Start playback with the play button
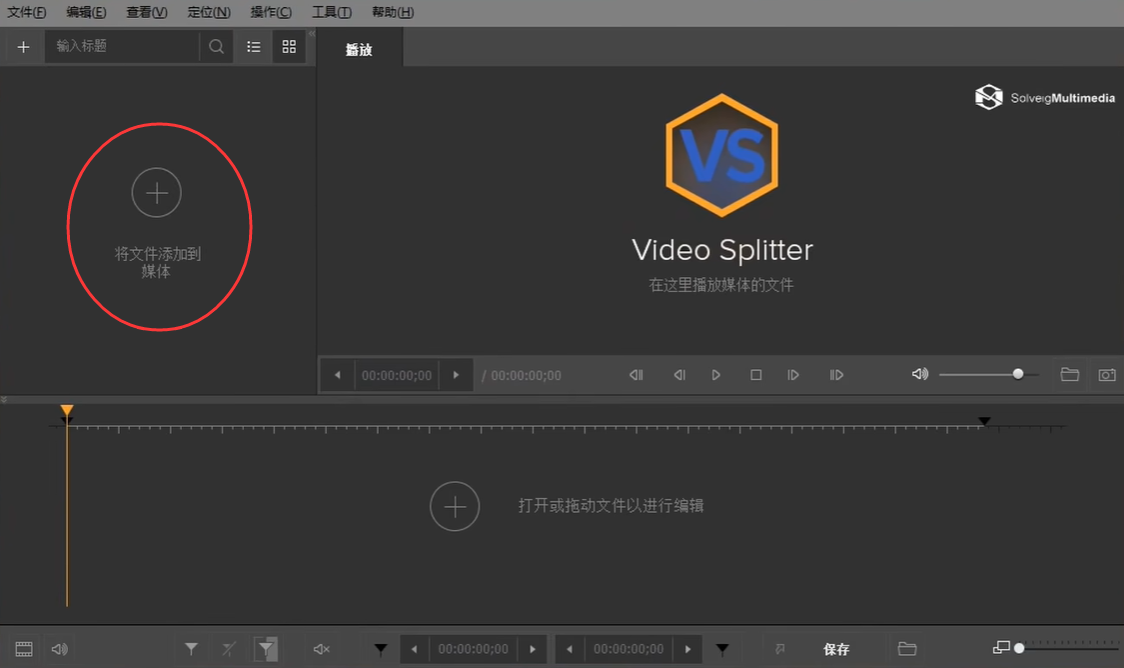1124x668 pixels. point(715,375)
